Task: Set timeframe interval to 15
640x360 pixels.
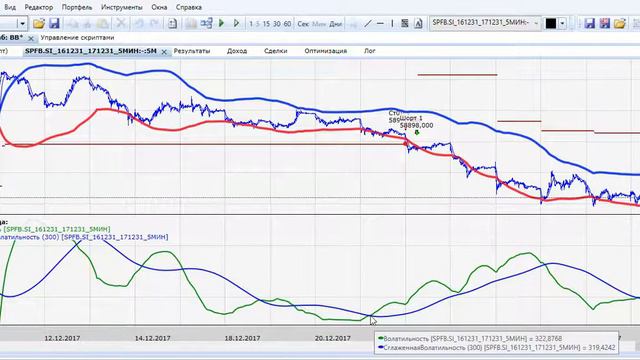Action: (266, 24)
